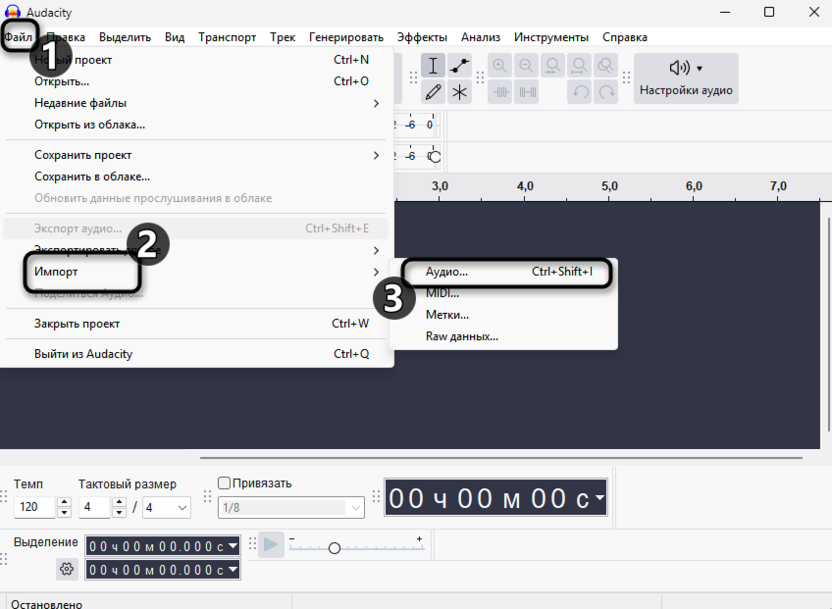The image size is (832, 609).
Task: Expand the Импорт submenu arrow
Action: tap(376, 272)
